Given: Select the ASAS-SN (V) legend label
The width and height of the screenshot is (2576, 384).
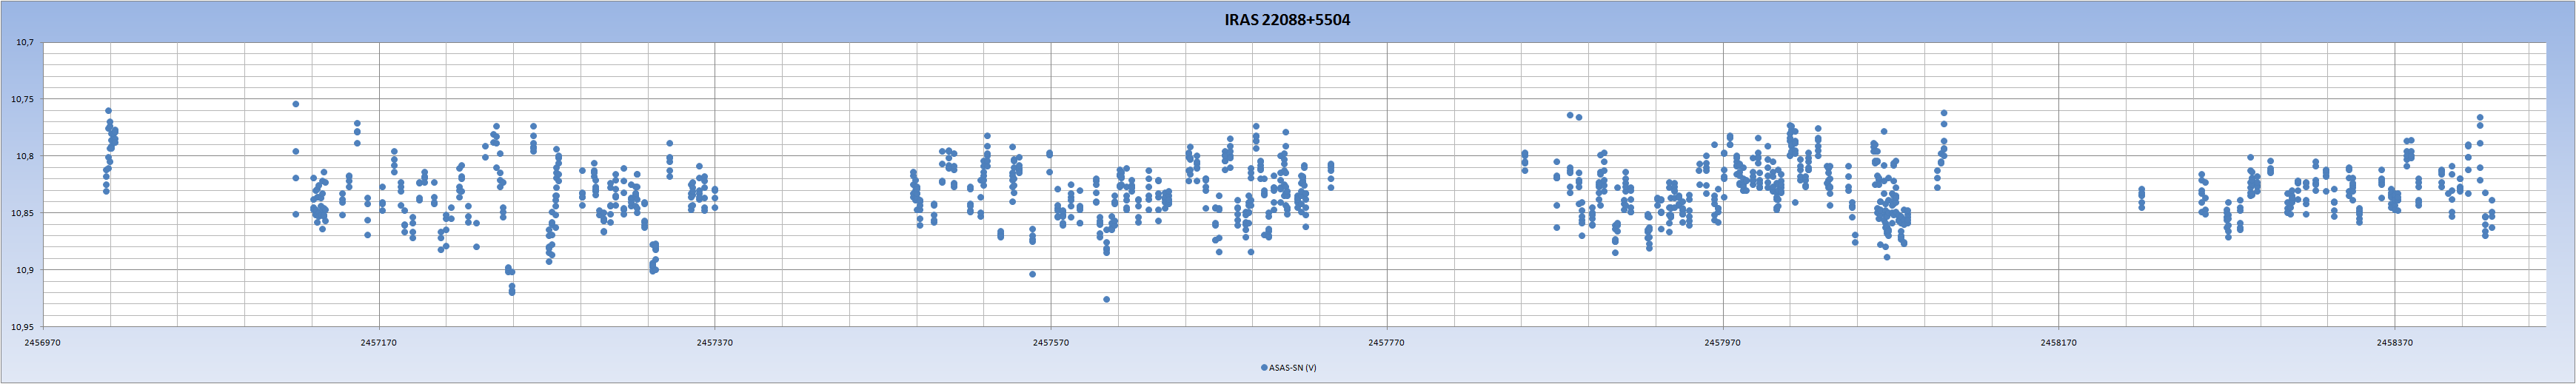Looking at the screenshot, I should (1293, 368).
